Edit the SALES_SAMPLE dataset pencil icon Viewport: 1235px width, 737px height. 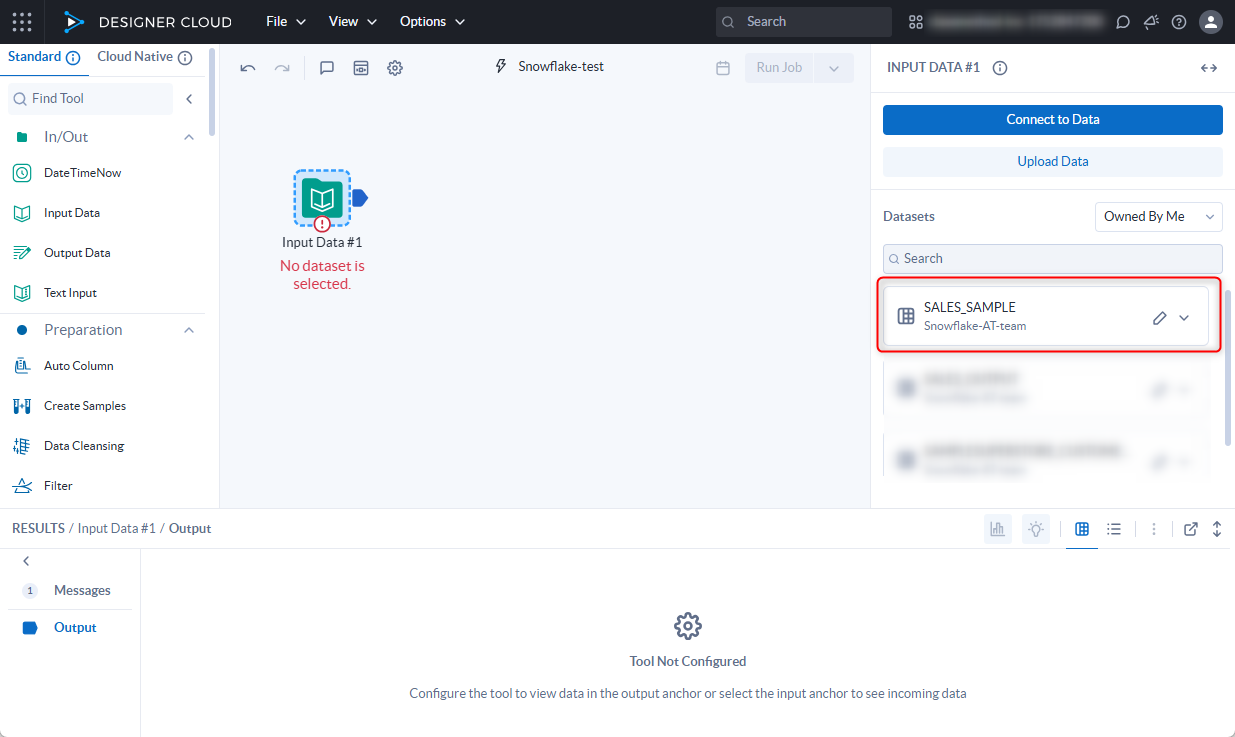tap(1159, 318)
